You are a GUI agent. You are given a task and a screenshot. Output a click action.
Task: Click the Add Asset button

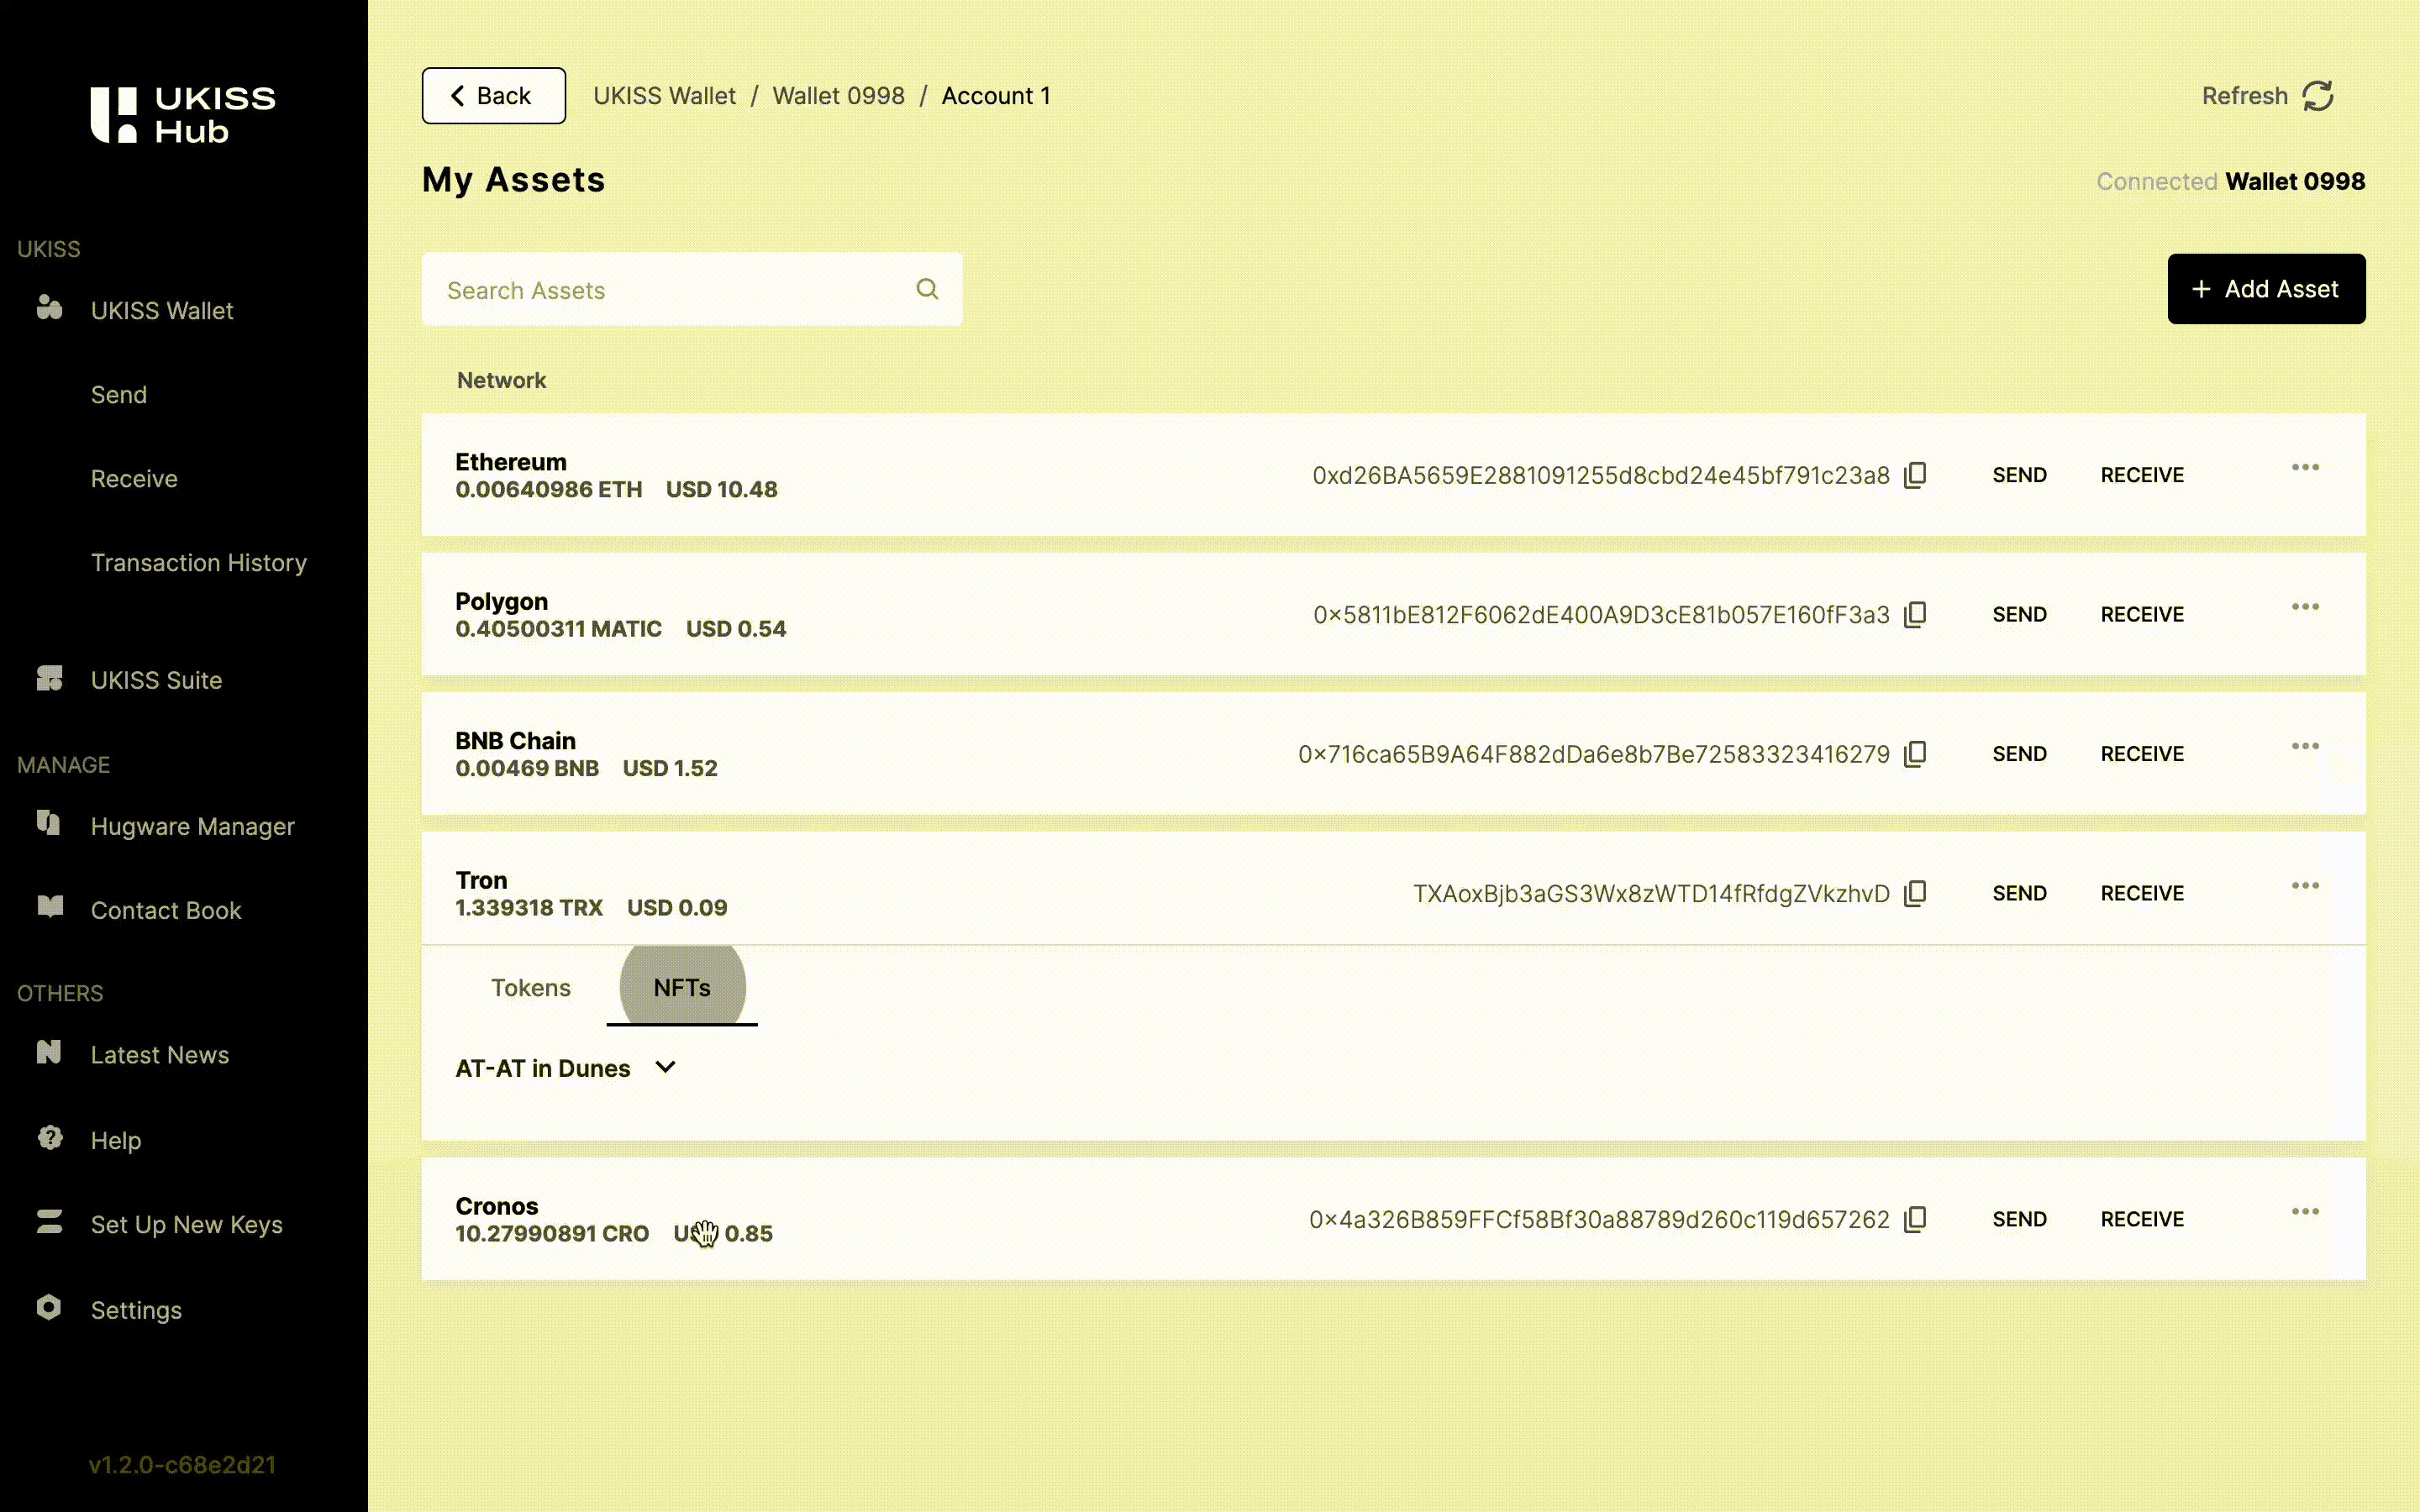[2266, 289]
